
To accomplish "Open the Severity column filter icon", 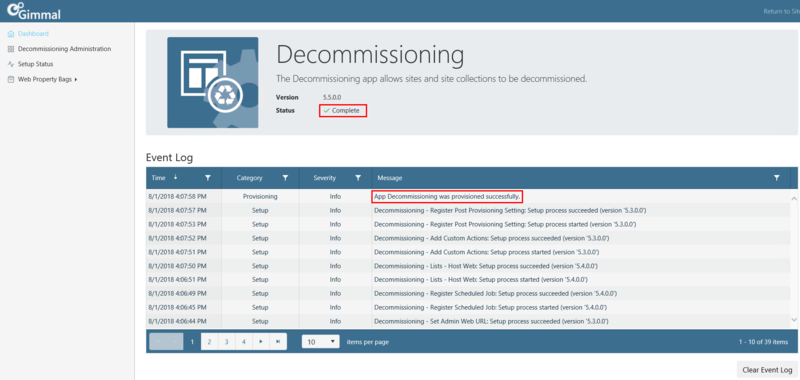I will pos(358,178).
